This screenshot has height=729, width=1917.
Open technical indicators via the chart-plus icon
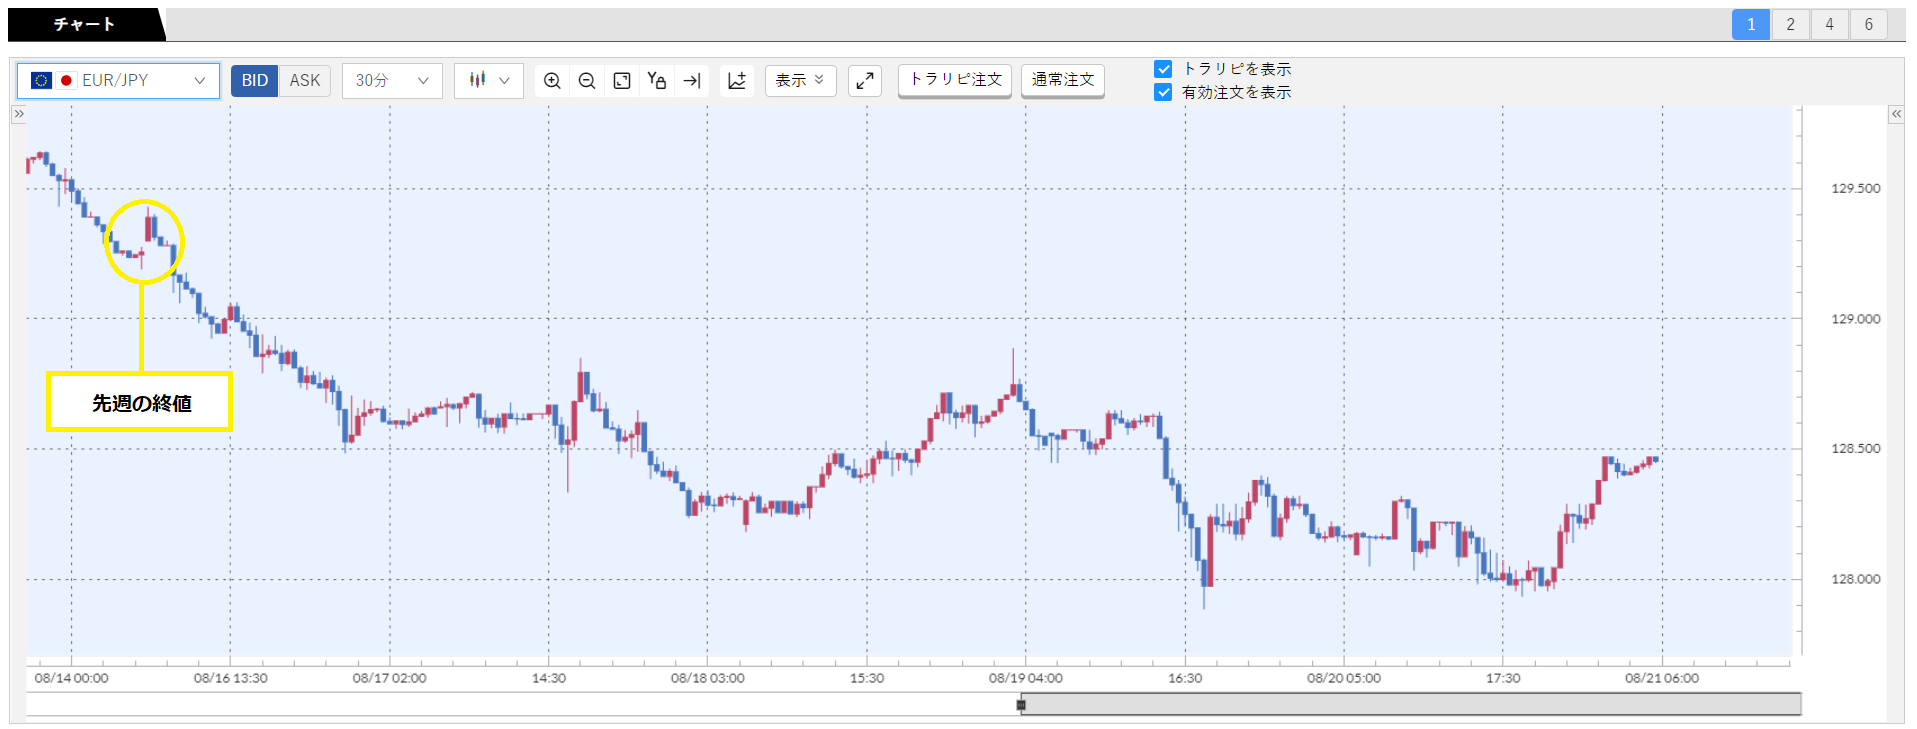click(737, 81)
